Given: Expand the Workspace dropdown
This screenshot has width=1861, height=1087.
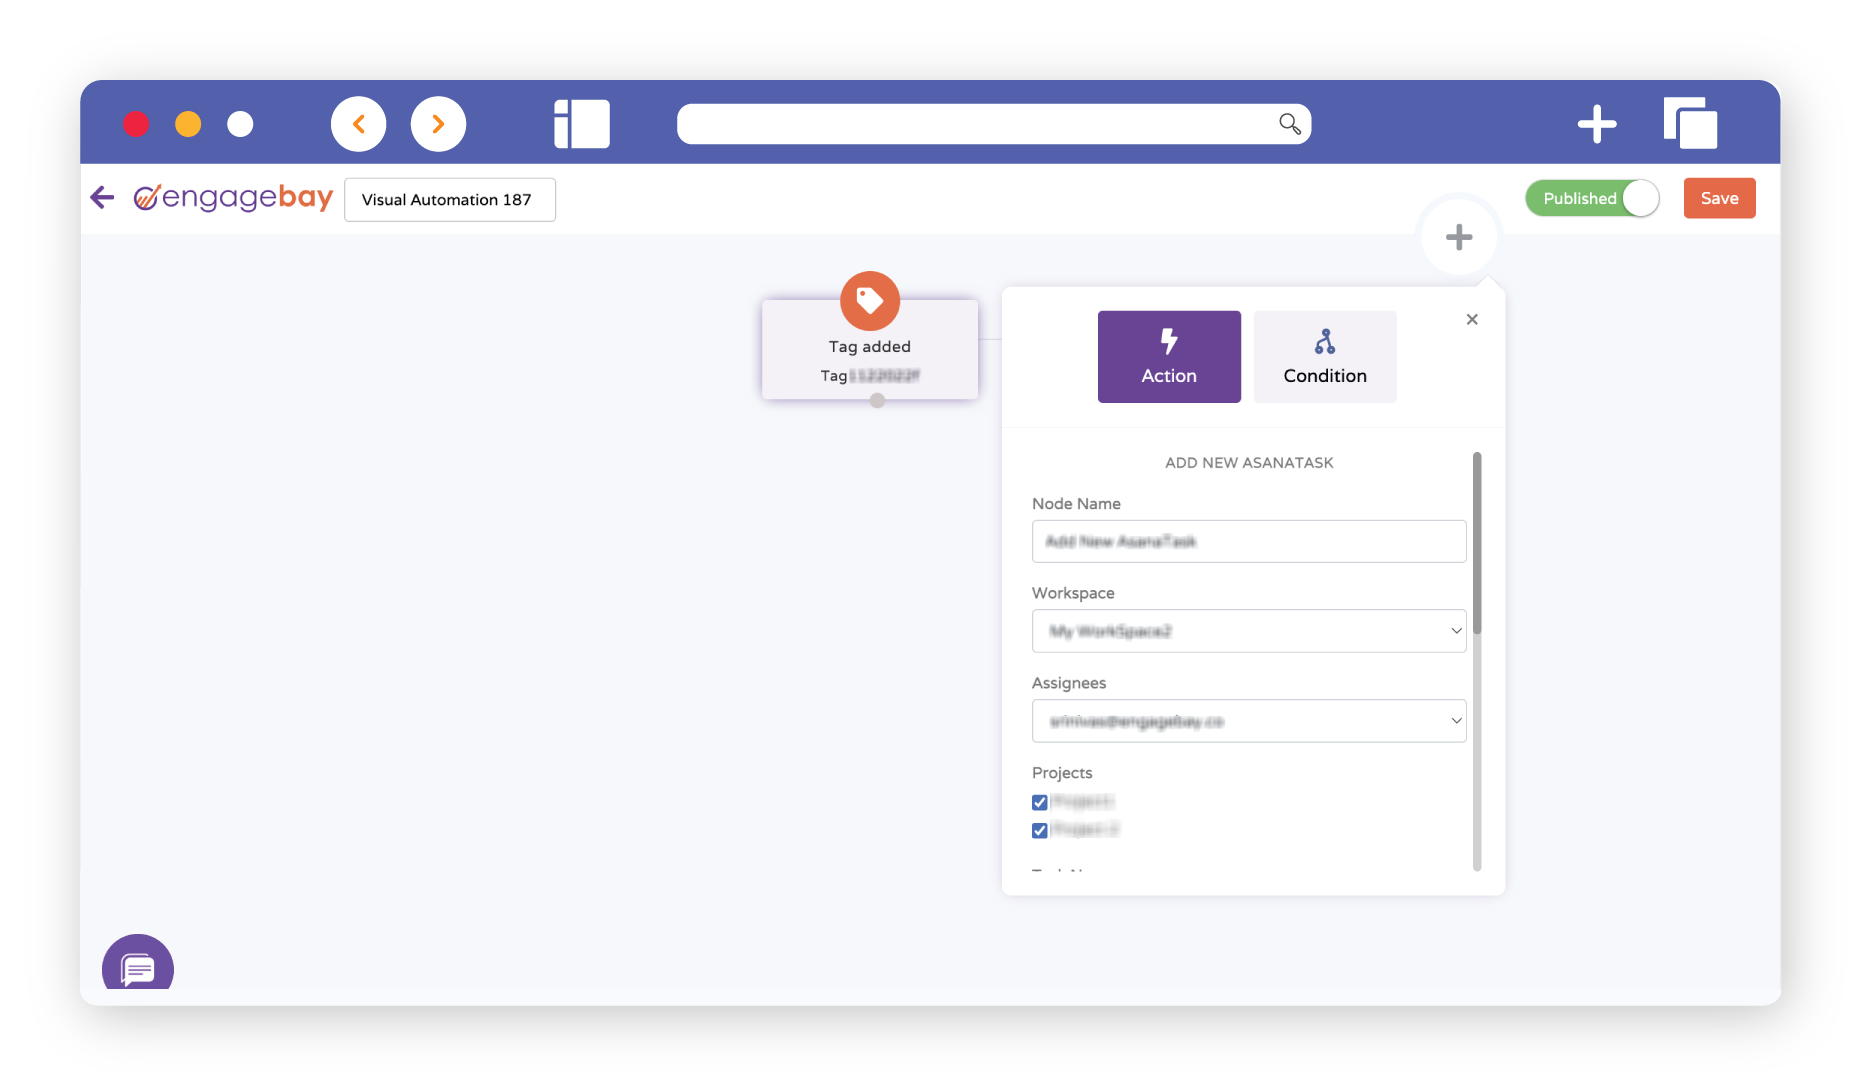Looking at the screenshot, I should click(x=1248, y=631).
